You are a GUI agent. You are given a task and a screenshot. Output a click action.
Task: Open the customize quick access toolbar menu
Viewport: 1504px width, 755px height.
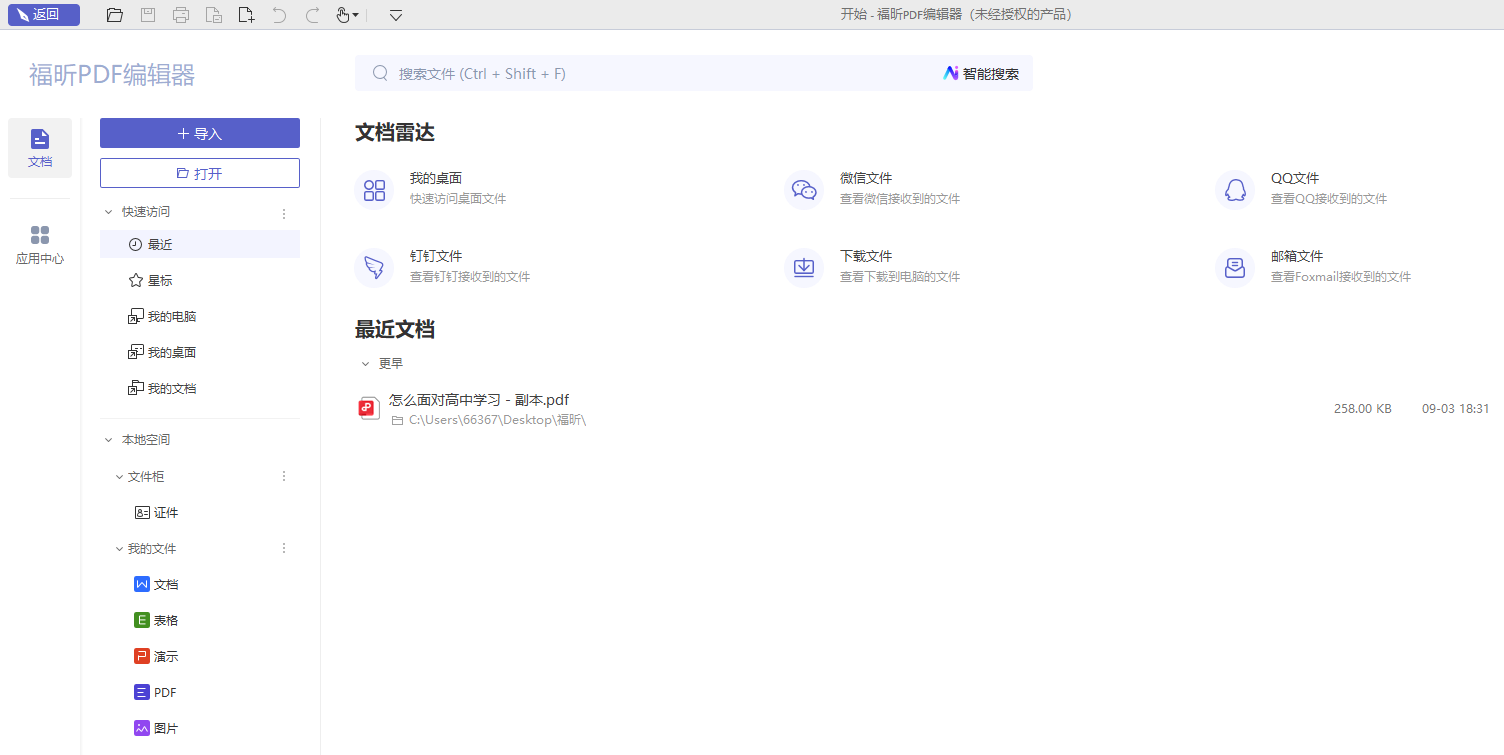pos(396,15)
